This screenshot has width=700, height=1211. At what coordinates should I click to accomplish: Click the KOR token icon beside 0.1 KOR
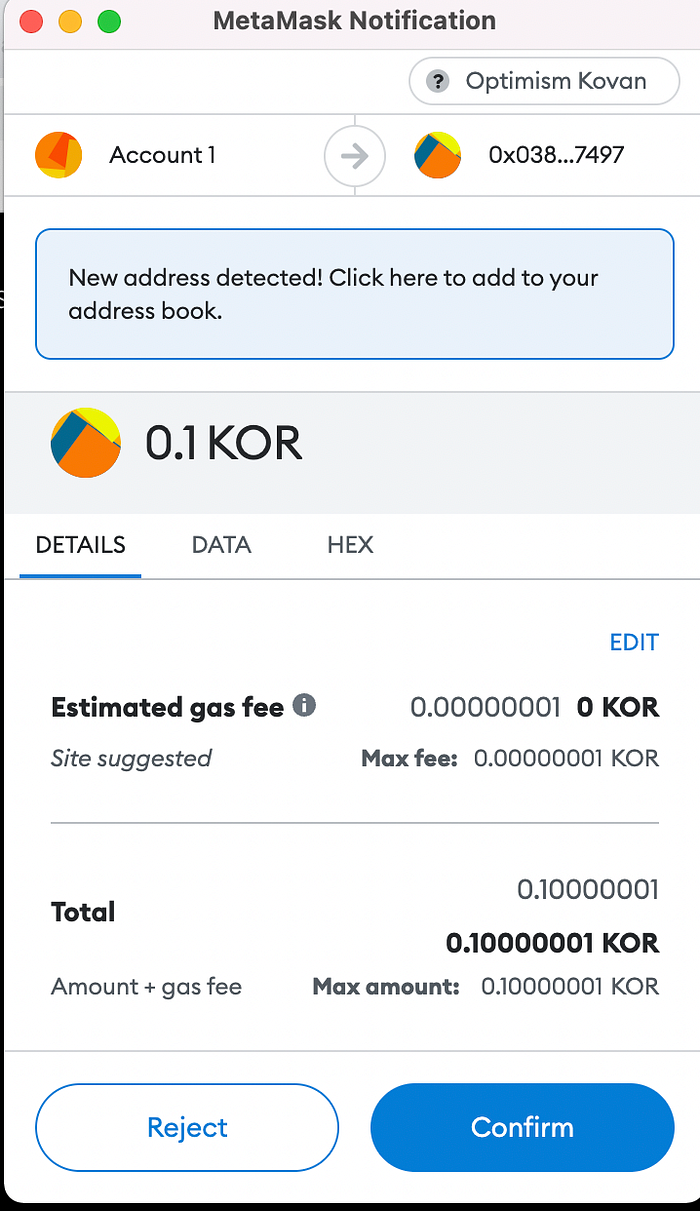click(86, 442)
